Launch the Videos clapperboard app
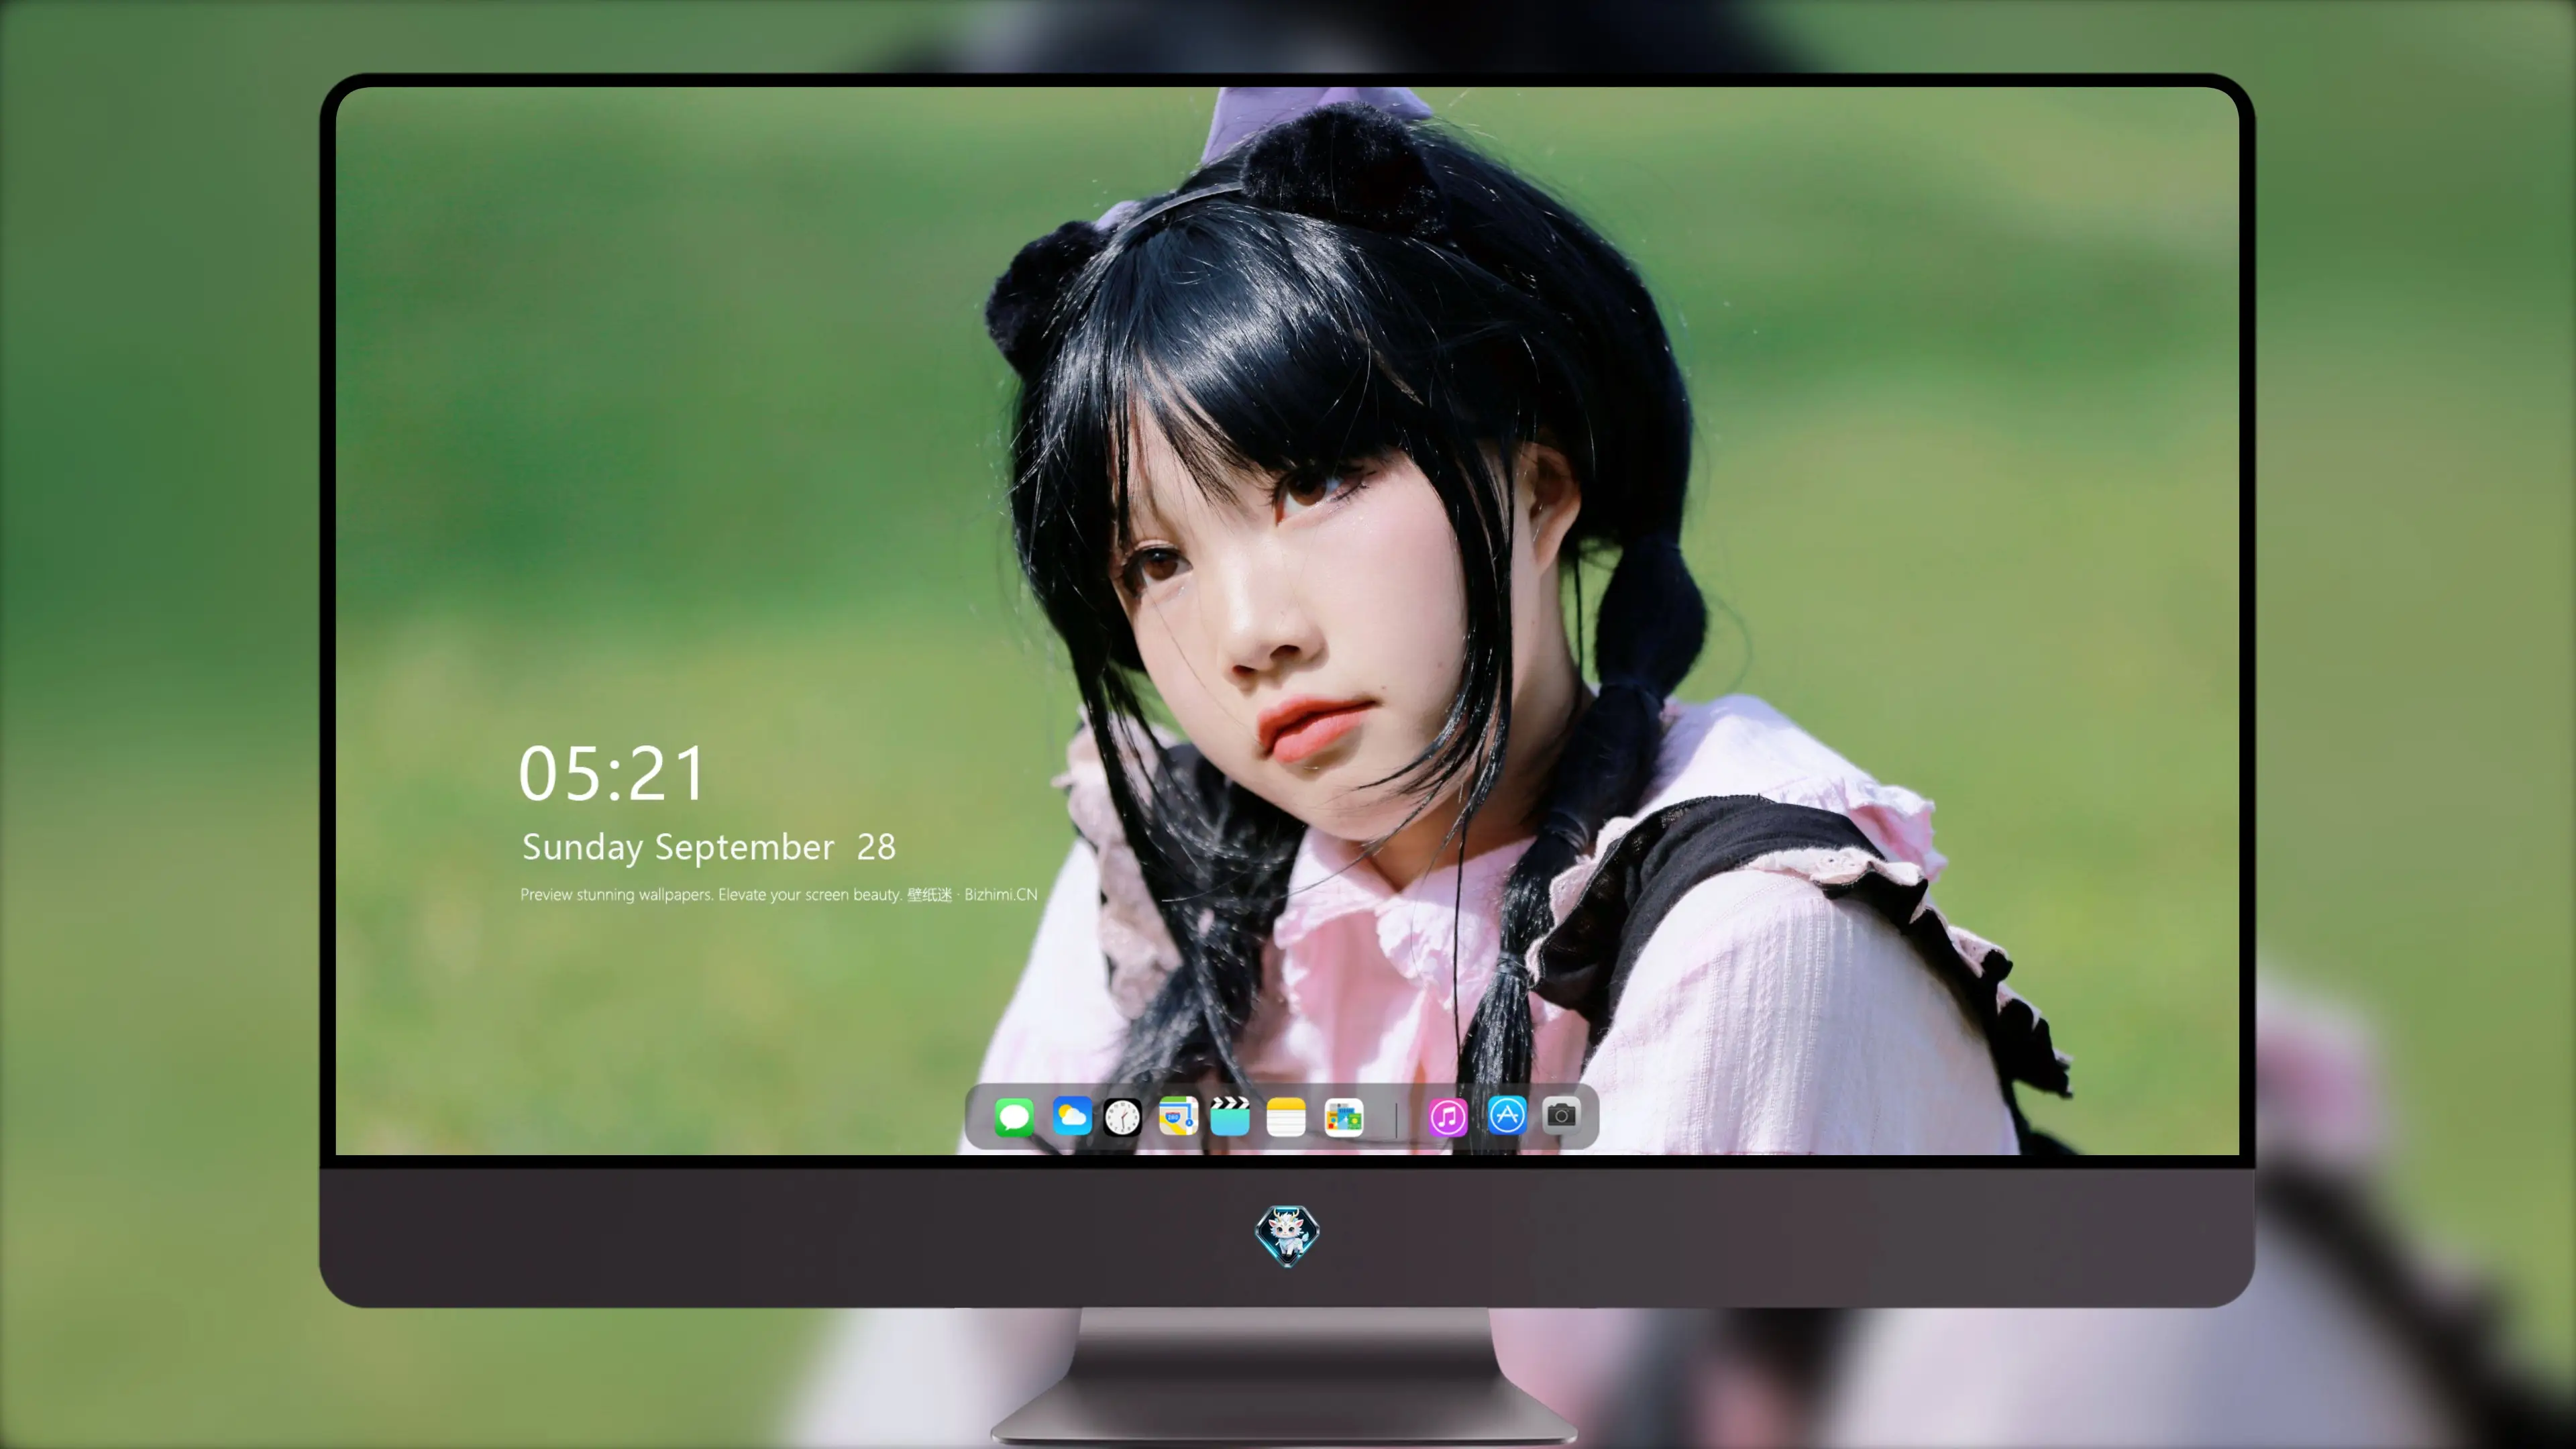Image resolution: width=2576 pixels, height=1449 pixels. 1230,1116
